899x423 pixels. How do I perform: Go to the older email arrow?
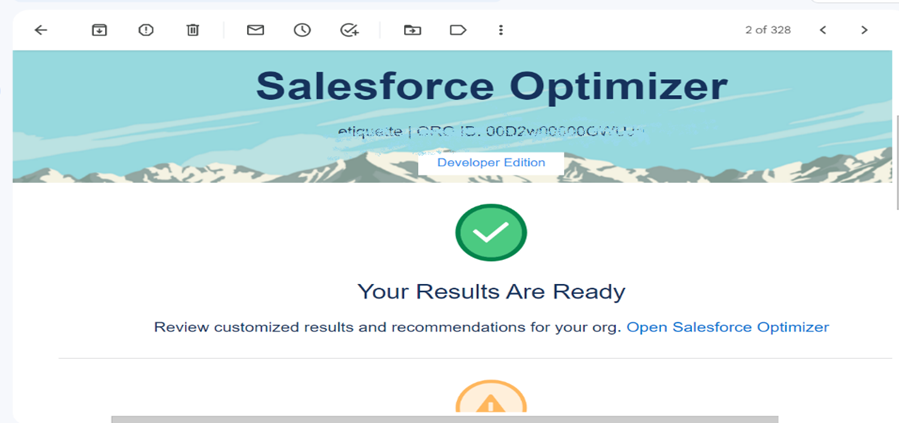pos(865,30)
